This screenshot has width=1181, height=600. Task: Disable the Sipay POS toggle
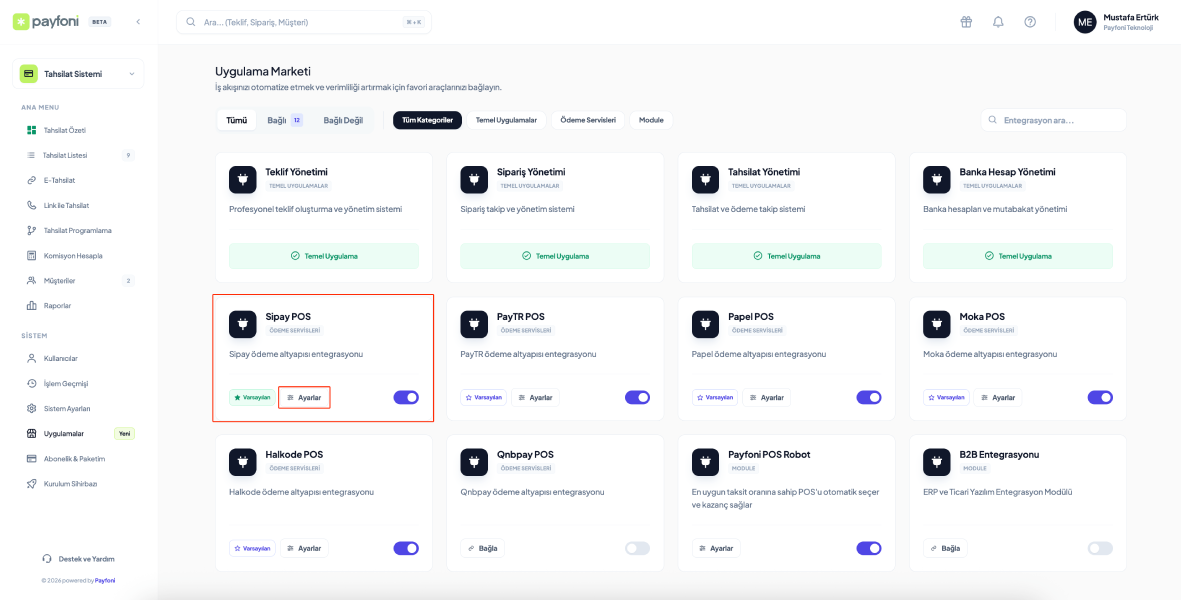pyautogui.click(x=406, y=397)
